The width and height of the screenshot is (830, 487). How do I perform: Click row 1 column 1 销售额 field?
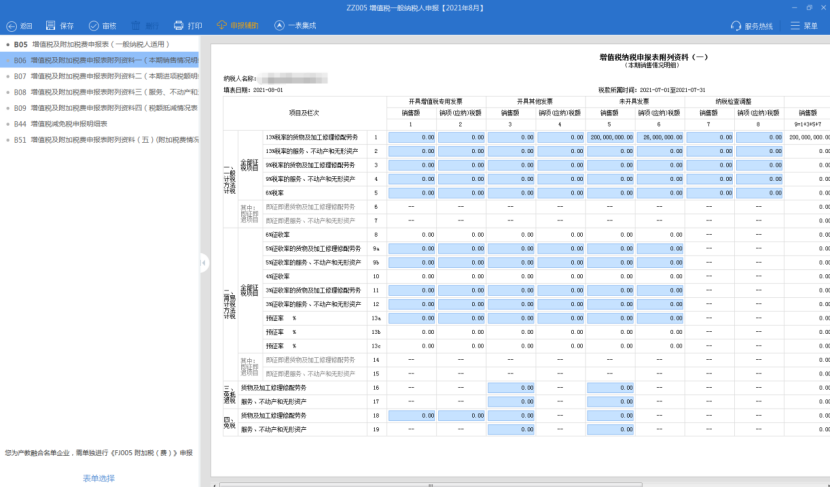pyautogui.click(x=411, y=137)
